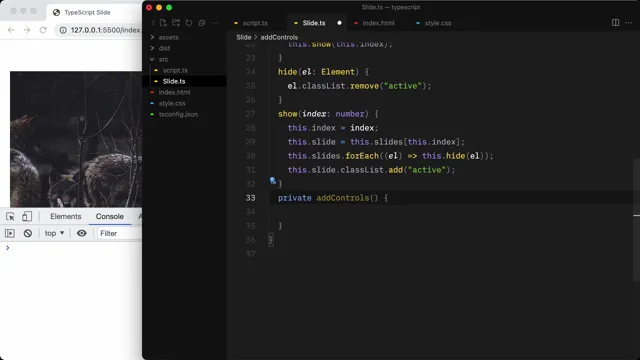Click 'remove' on line 25

click(x=364, y=86)
